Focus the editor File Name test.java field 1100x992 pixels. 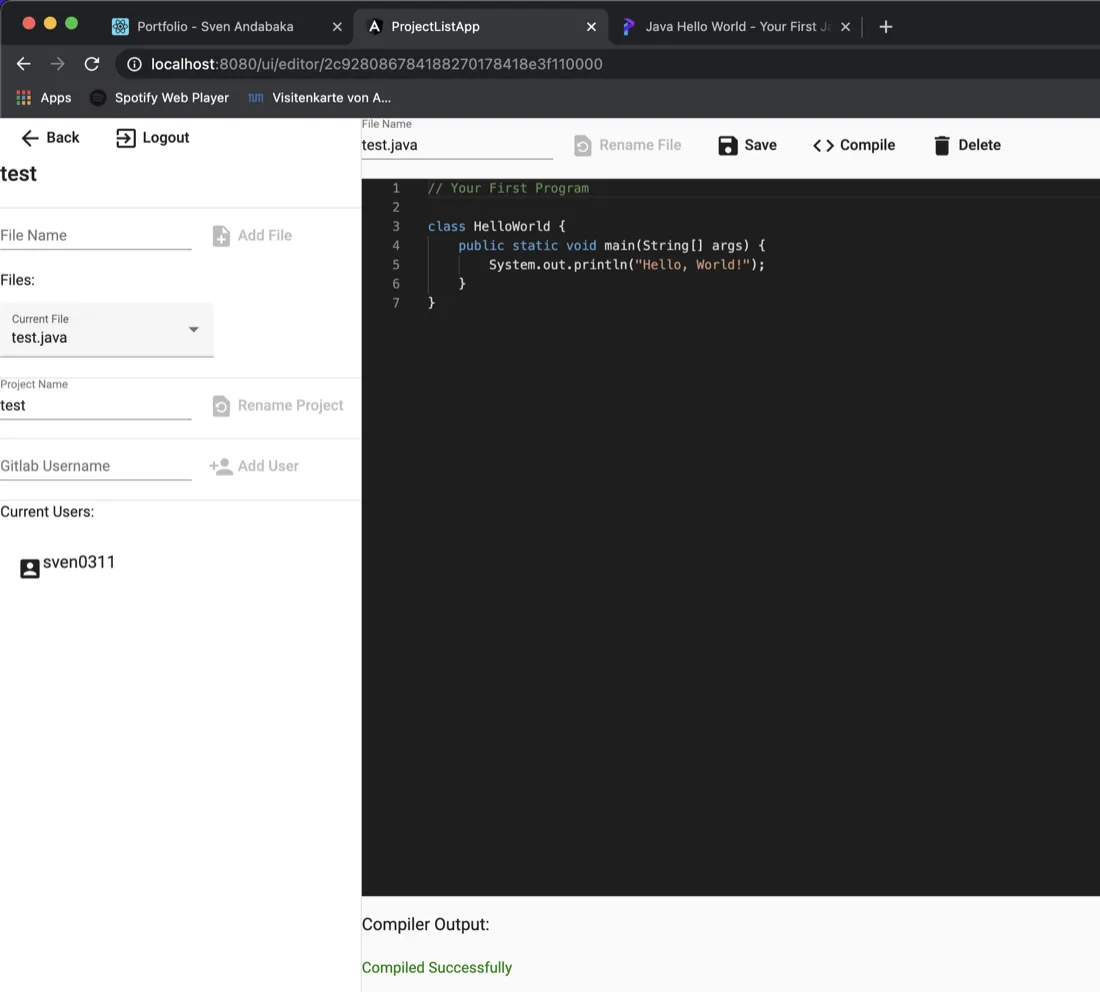[x=457, y=145]
